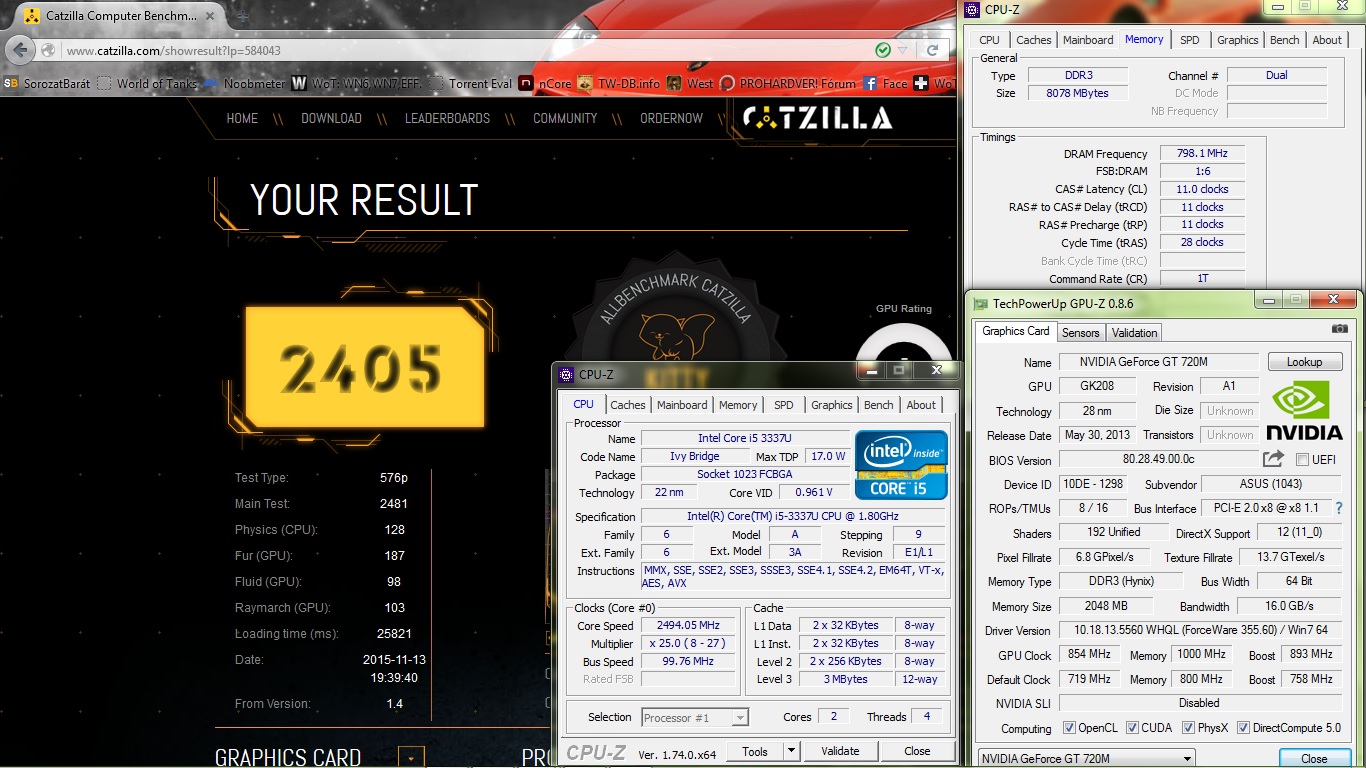Click the Catzilla logo in the site header
The width and height of the screenshot is (1366, 768).
[x=816, y=118]
